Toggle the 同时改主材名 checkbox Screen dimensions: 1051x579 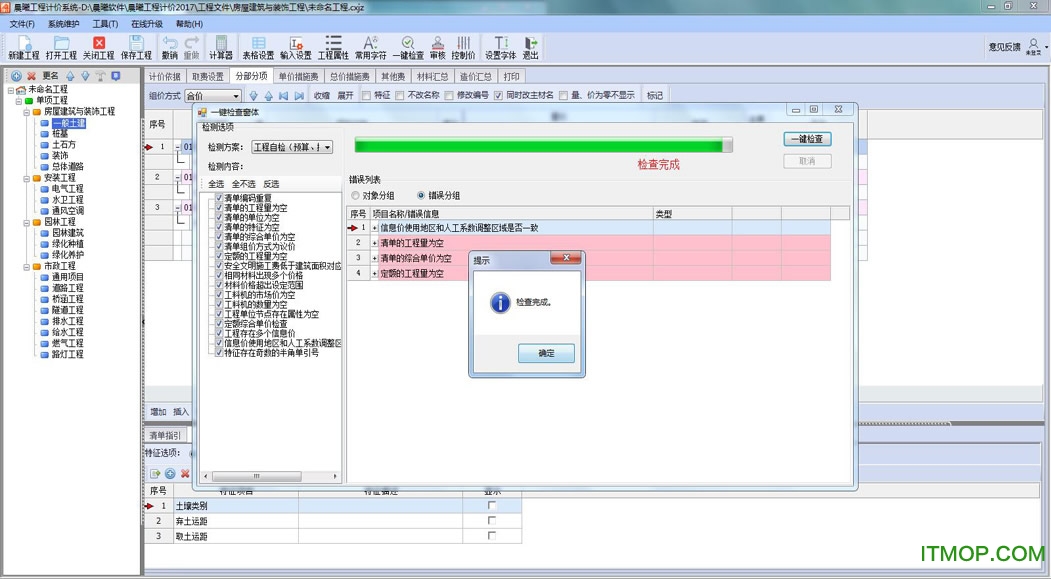click(499, 96)
